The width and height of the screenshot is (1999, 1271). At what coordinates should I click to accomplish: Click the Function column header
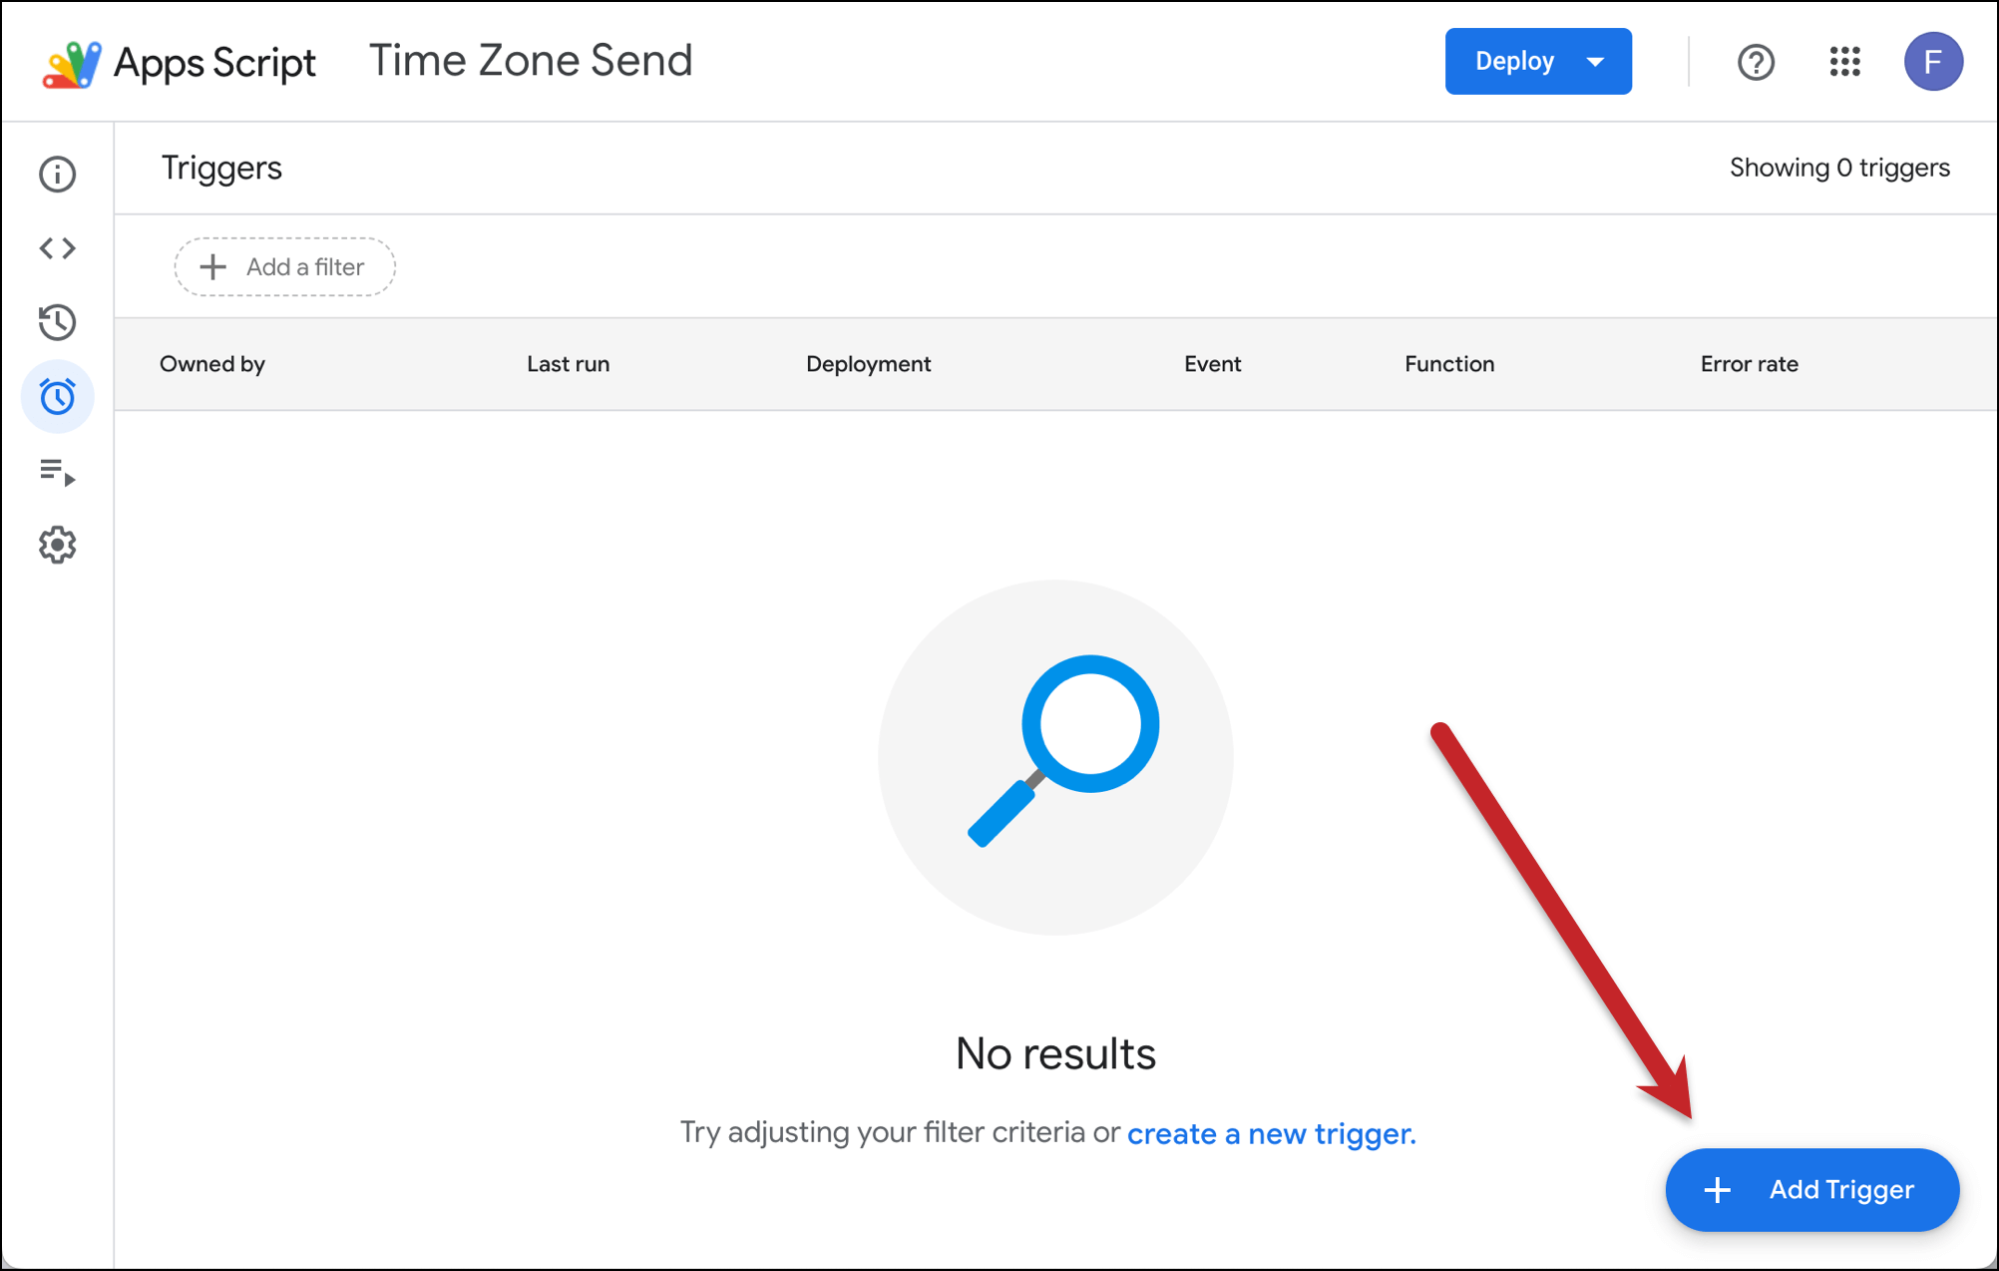(x=1449, y=364)
